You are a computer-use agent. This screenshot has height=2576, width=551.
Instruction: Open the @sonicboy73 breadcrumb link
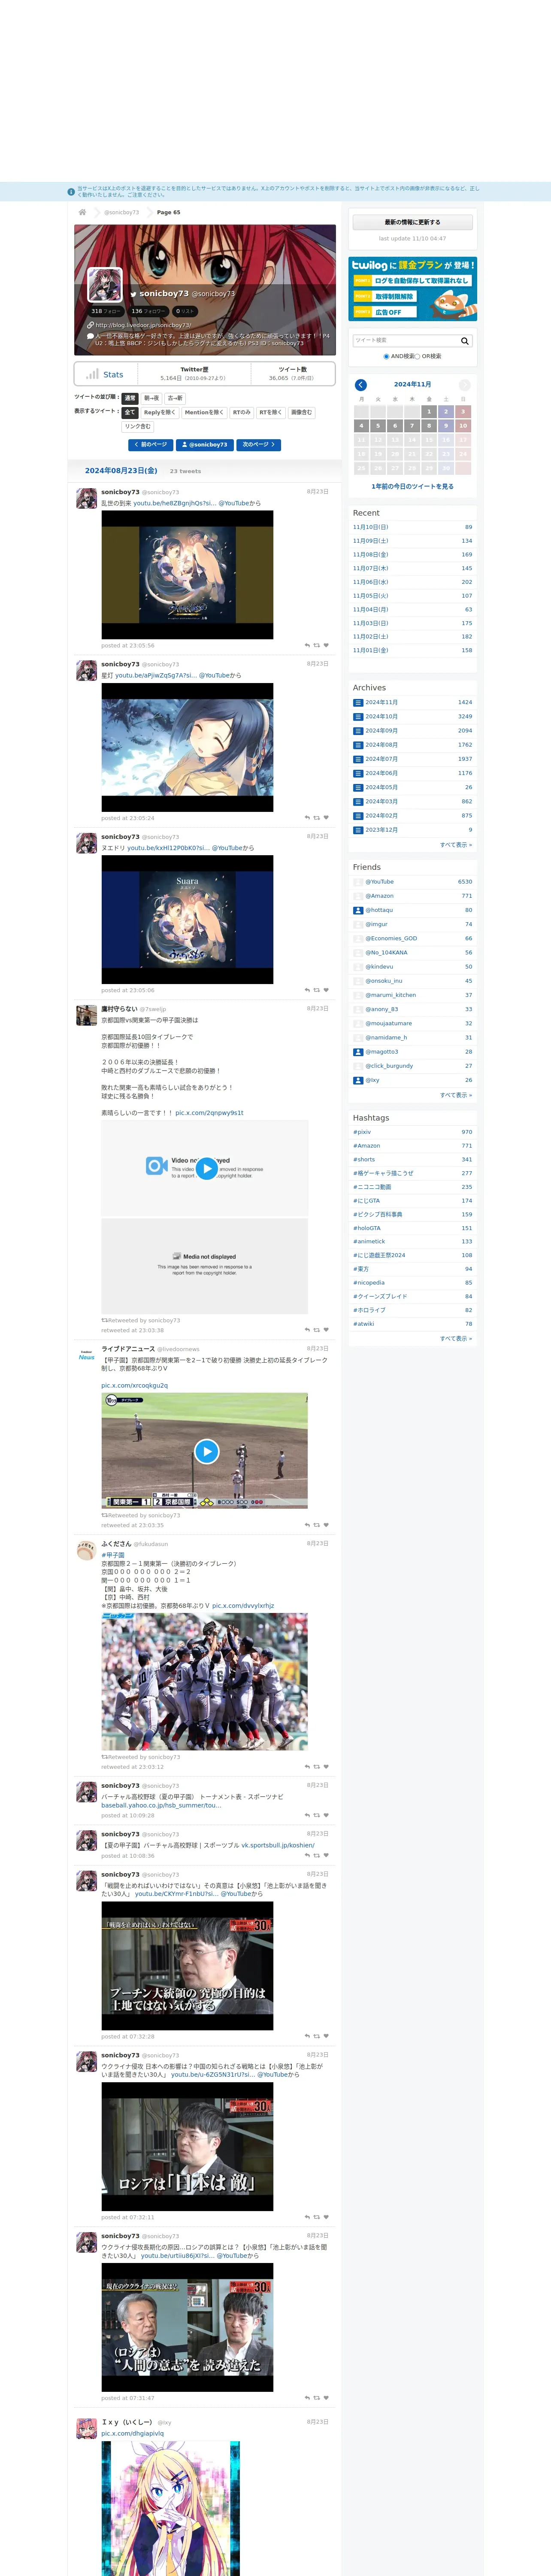[122, 212]
